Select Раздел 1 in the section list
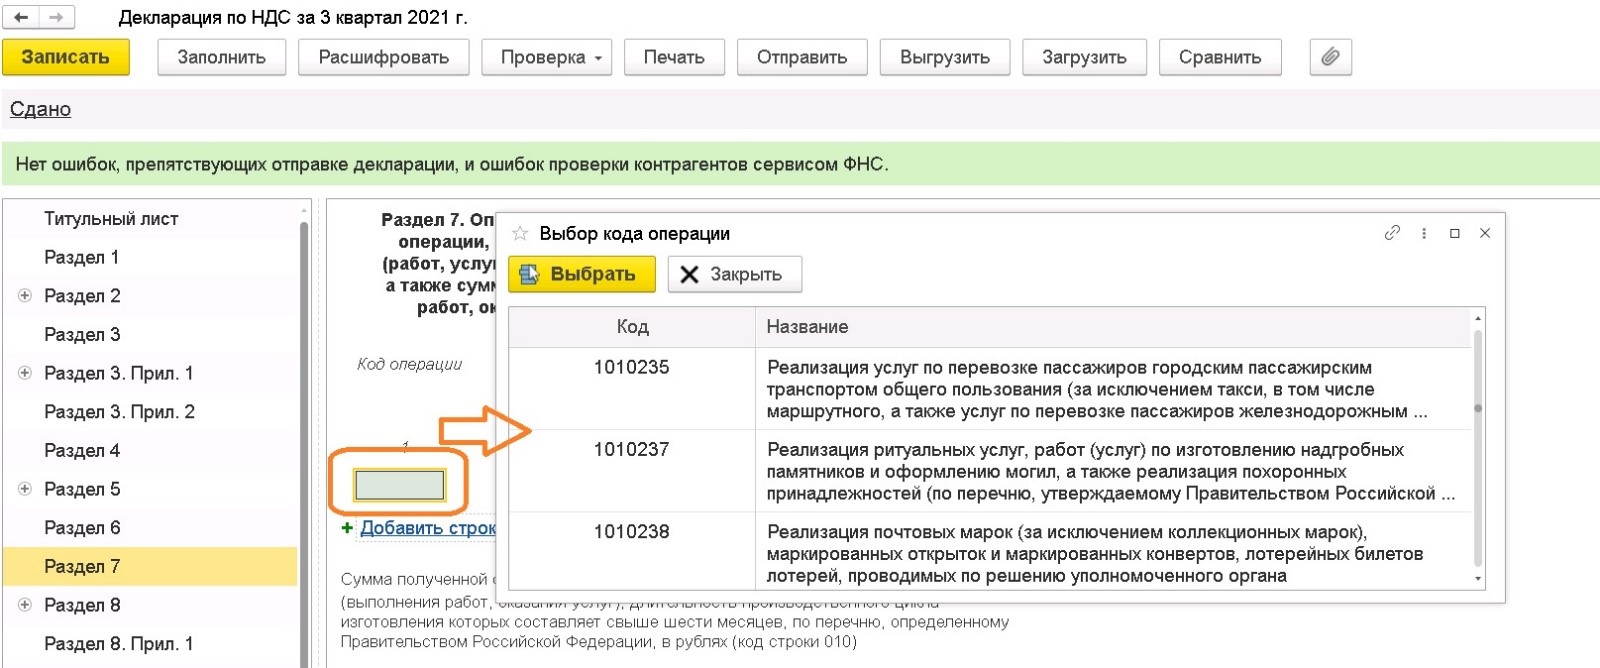Viewport: 1600px width, 668px height. coord(82,258)
